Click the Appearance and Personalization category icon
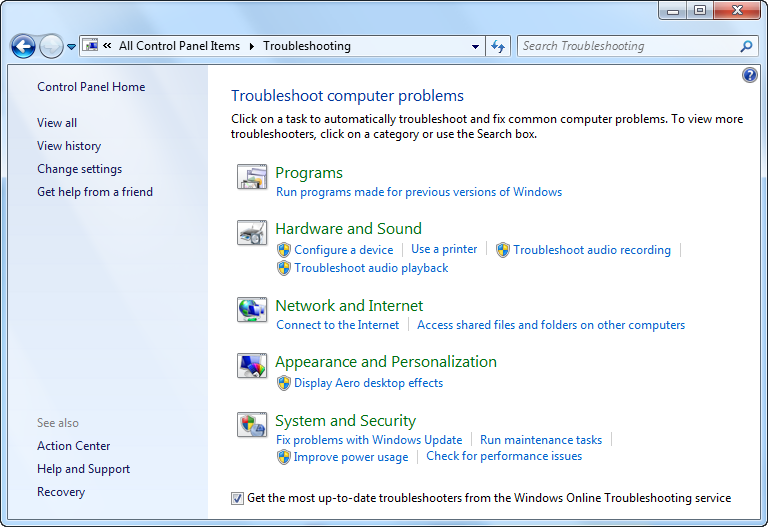 [251, 366]
